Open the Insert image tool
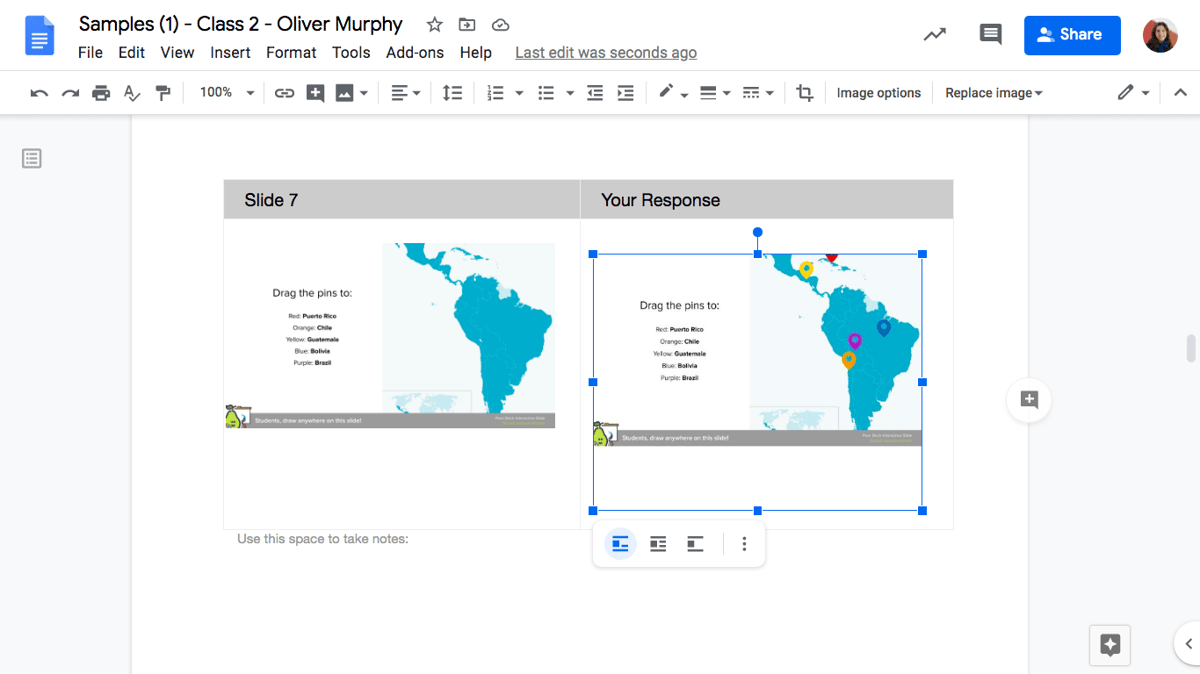The width and height of the screenshot is (1200, 674). [x=345, y=92]
